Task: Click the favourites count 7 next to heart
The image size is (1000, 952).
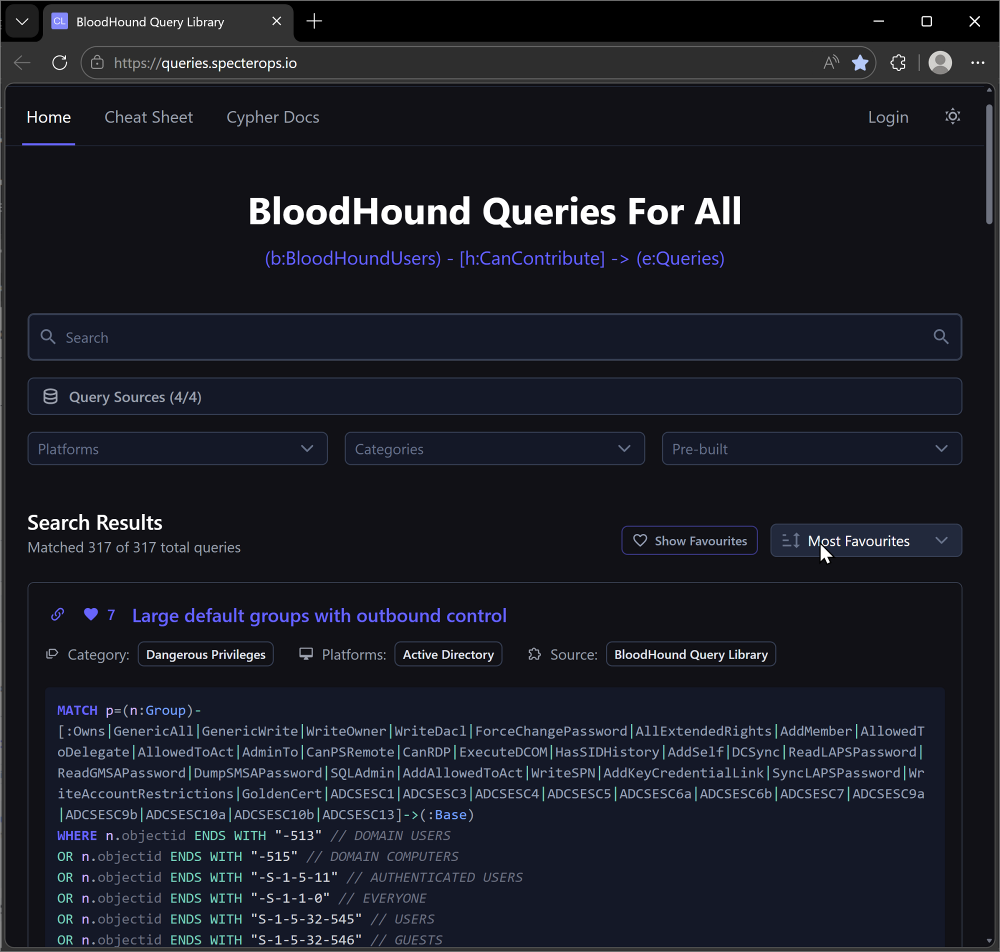Action: (111, 615)
